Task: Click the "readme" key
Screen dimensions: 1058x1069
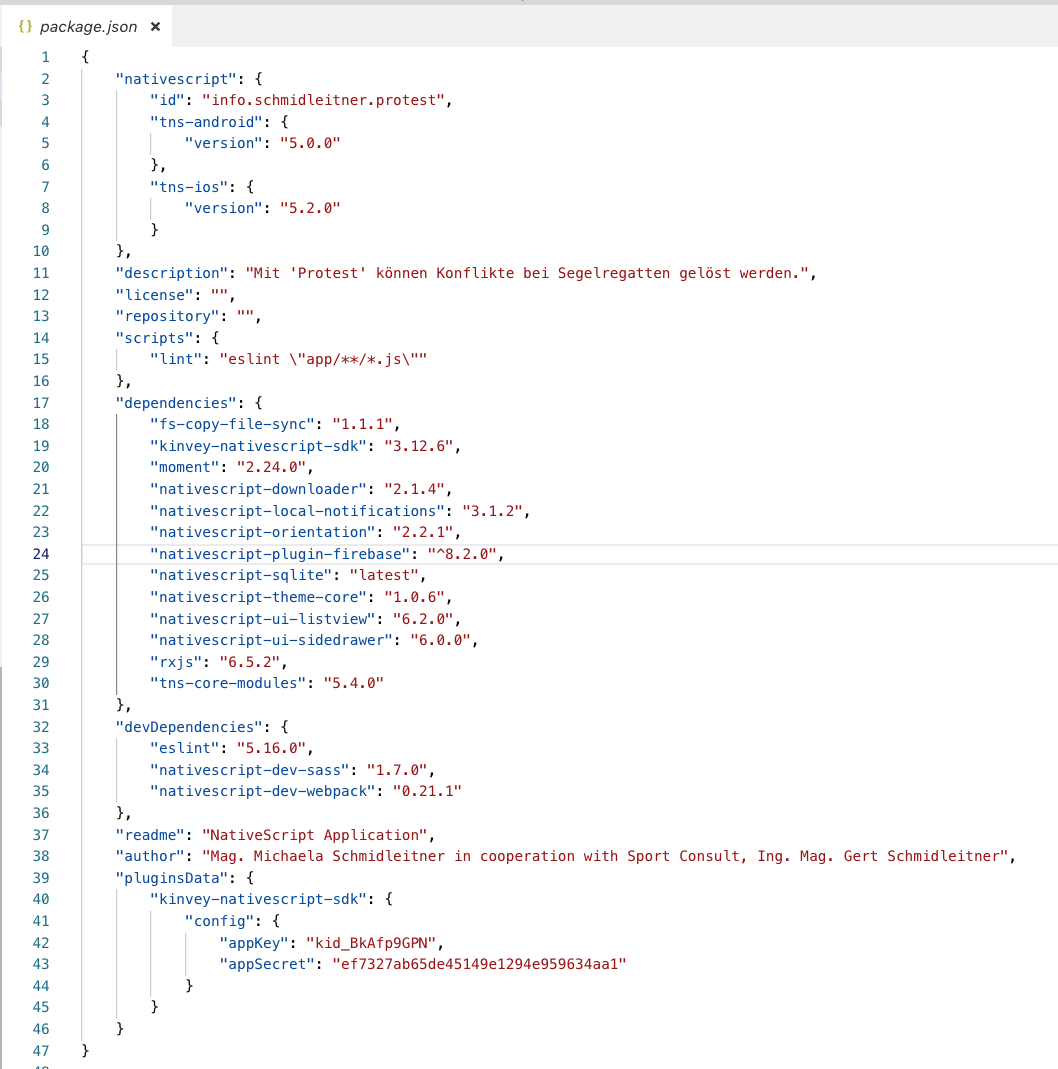Action: 149,835
